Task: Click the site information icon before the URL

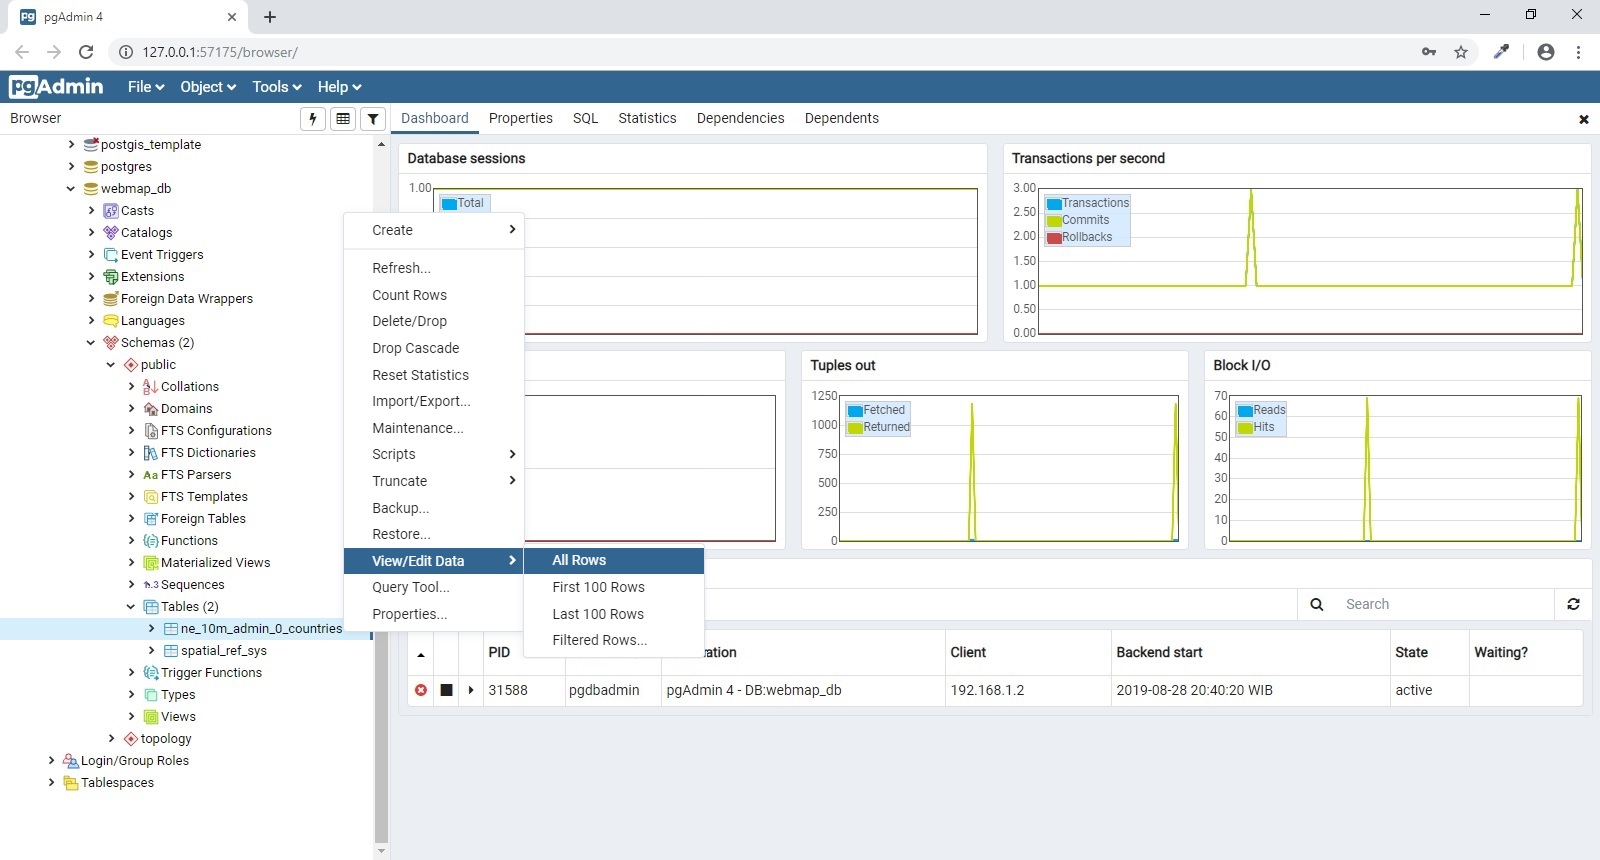Action: tap(126, 52)
